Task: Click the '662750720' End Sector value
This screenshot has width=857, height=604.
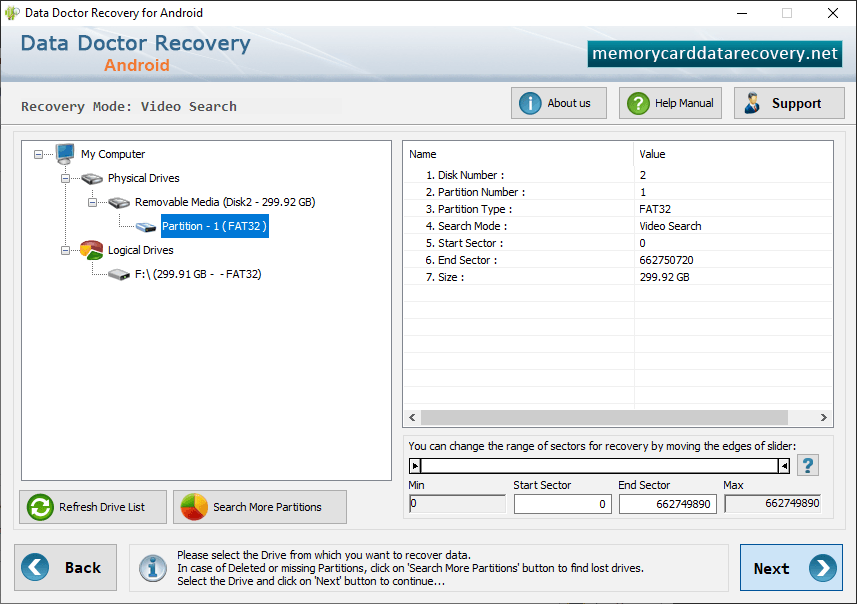Action: coord(666,260)
